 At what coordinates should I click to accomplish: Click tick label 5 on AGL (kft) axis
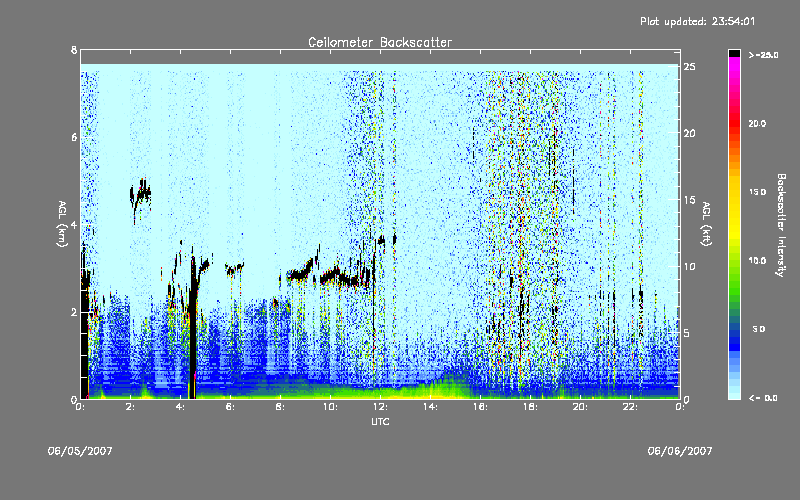pyautogui.click(x=687, y=333)
